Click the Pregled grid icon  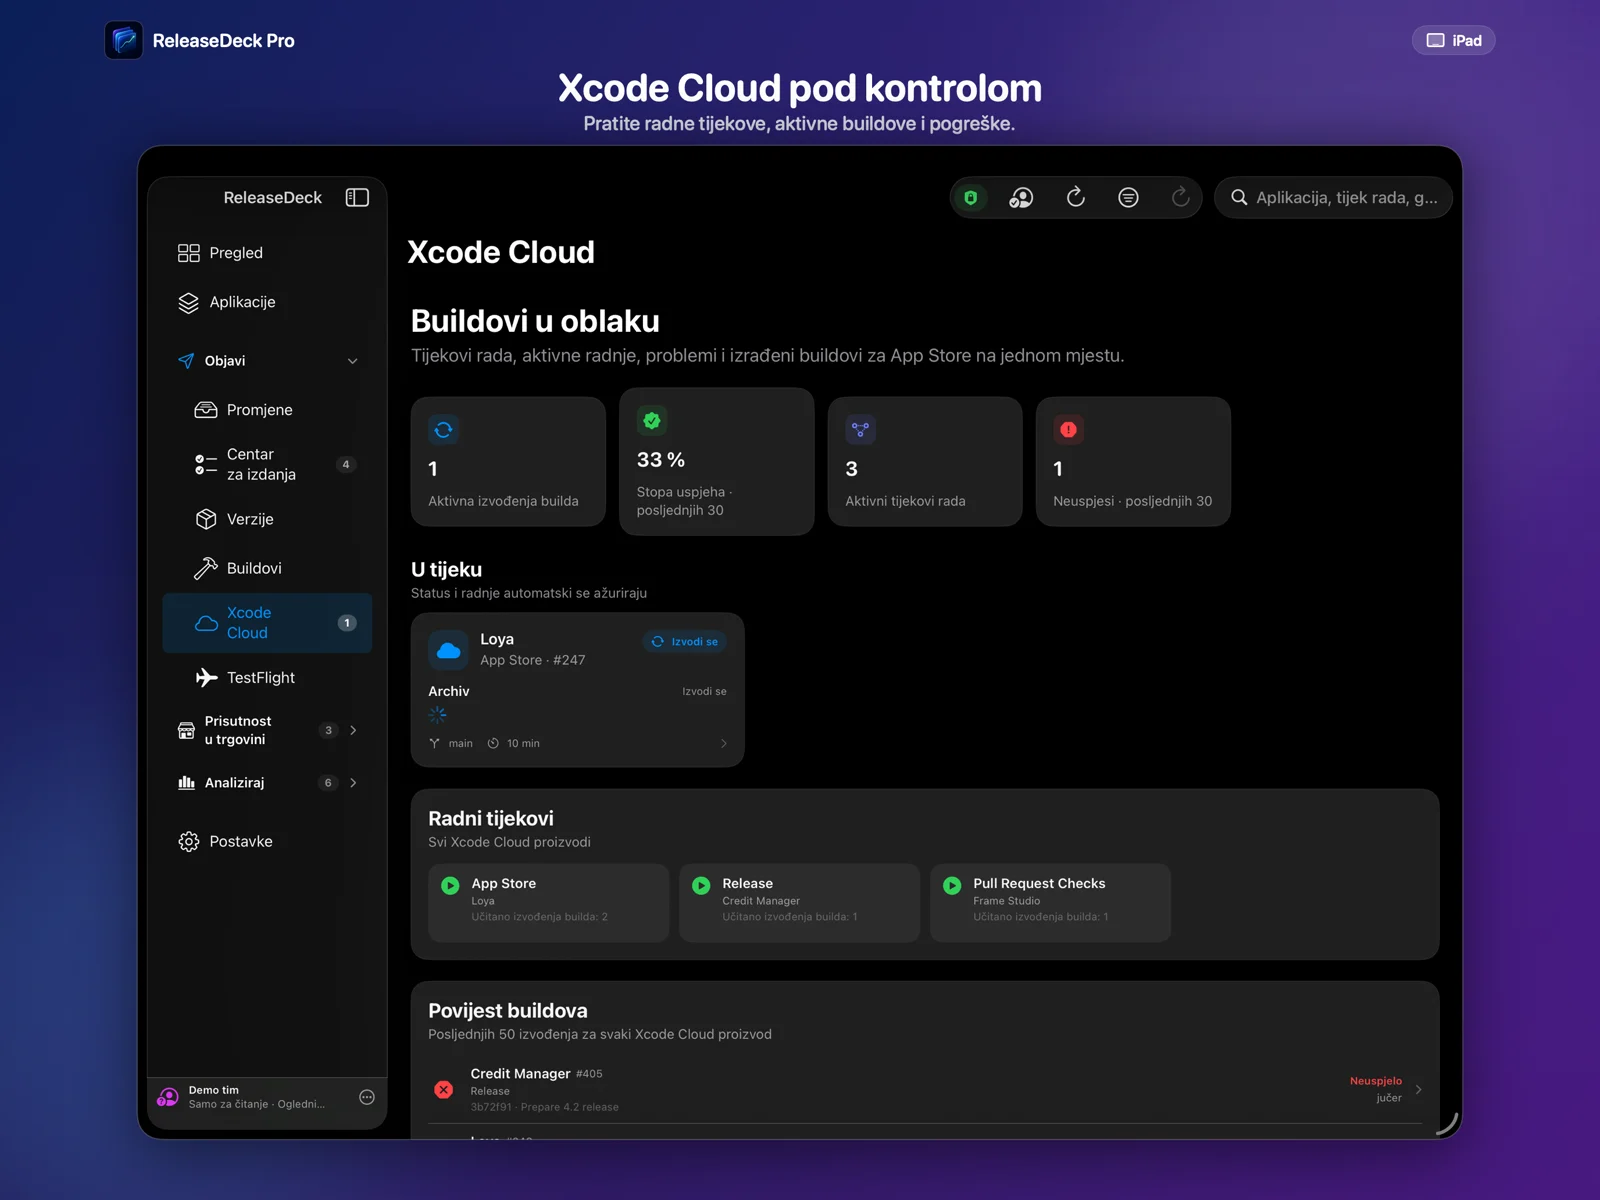click(x=188, y=253)
